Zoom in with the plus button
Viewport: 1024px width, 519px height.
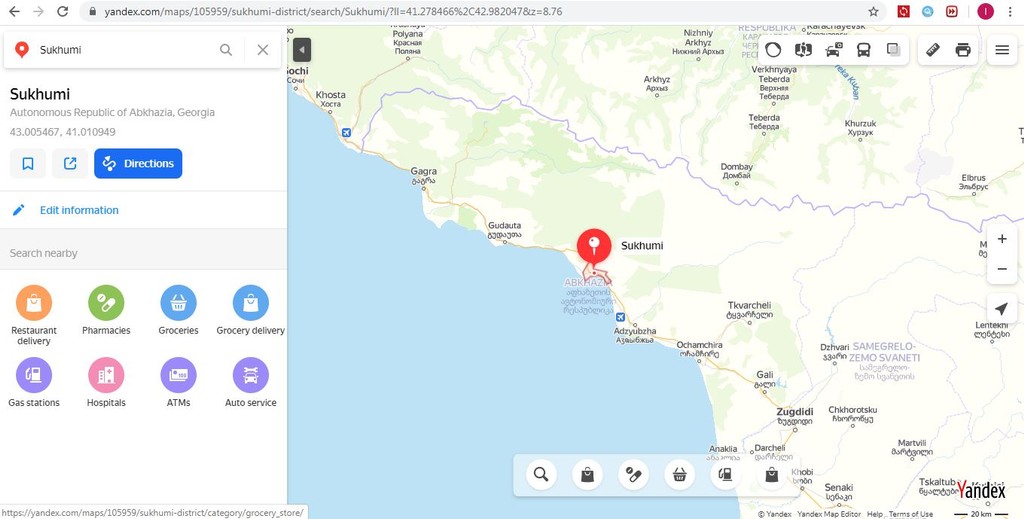[x=1002, y=240]
